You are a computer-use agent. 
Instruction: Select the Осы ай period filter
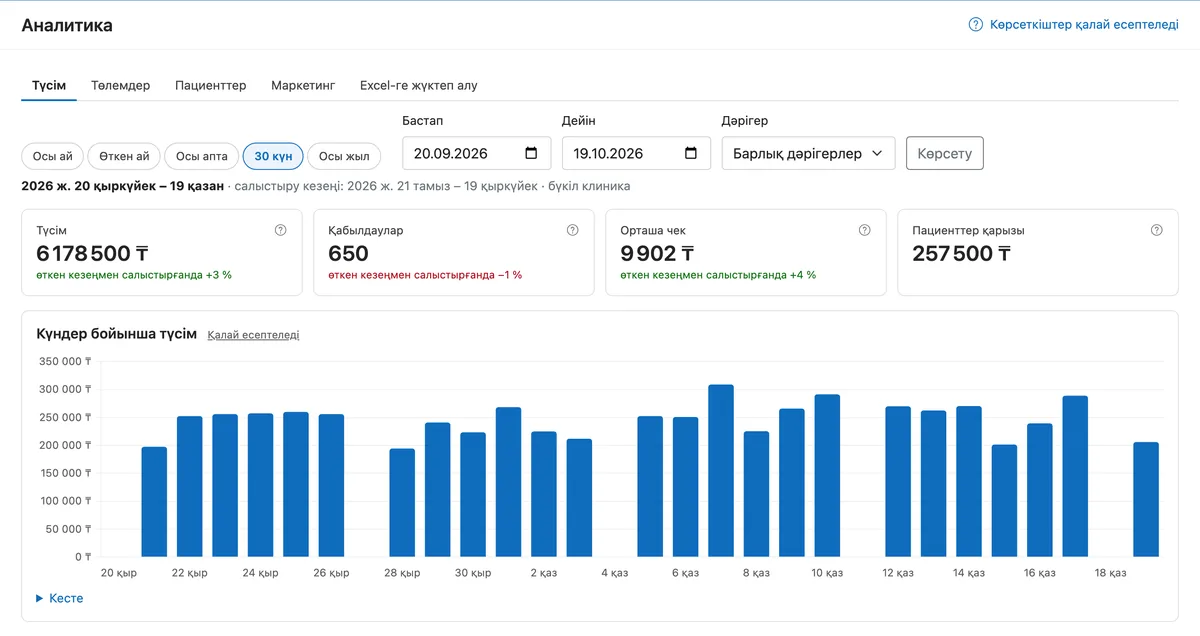tap(53, 156)
